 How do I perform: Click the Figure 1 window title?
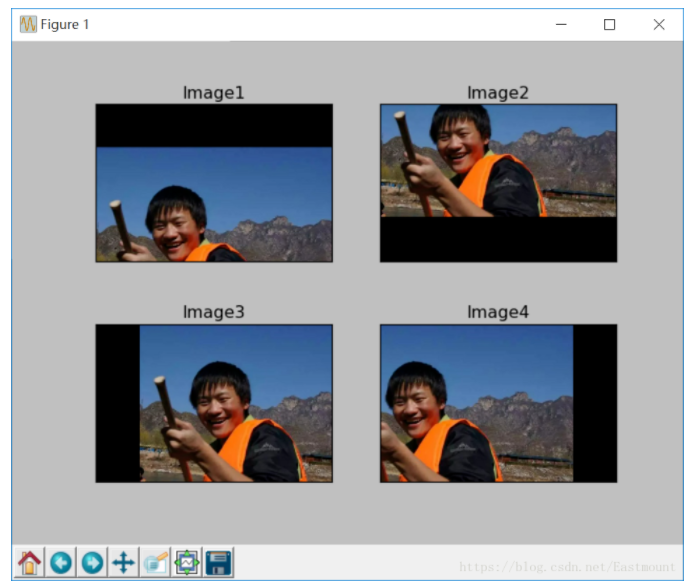click(x=65, y=24)
